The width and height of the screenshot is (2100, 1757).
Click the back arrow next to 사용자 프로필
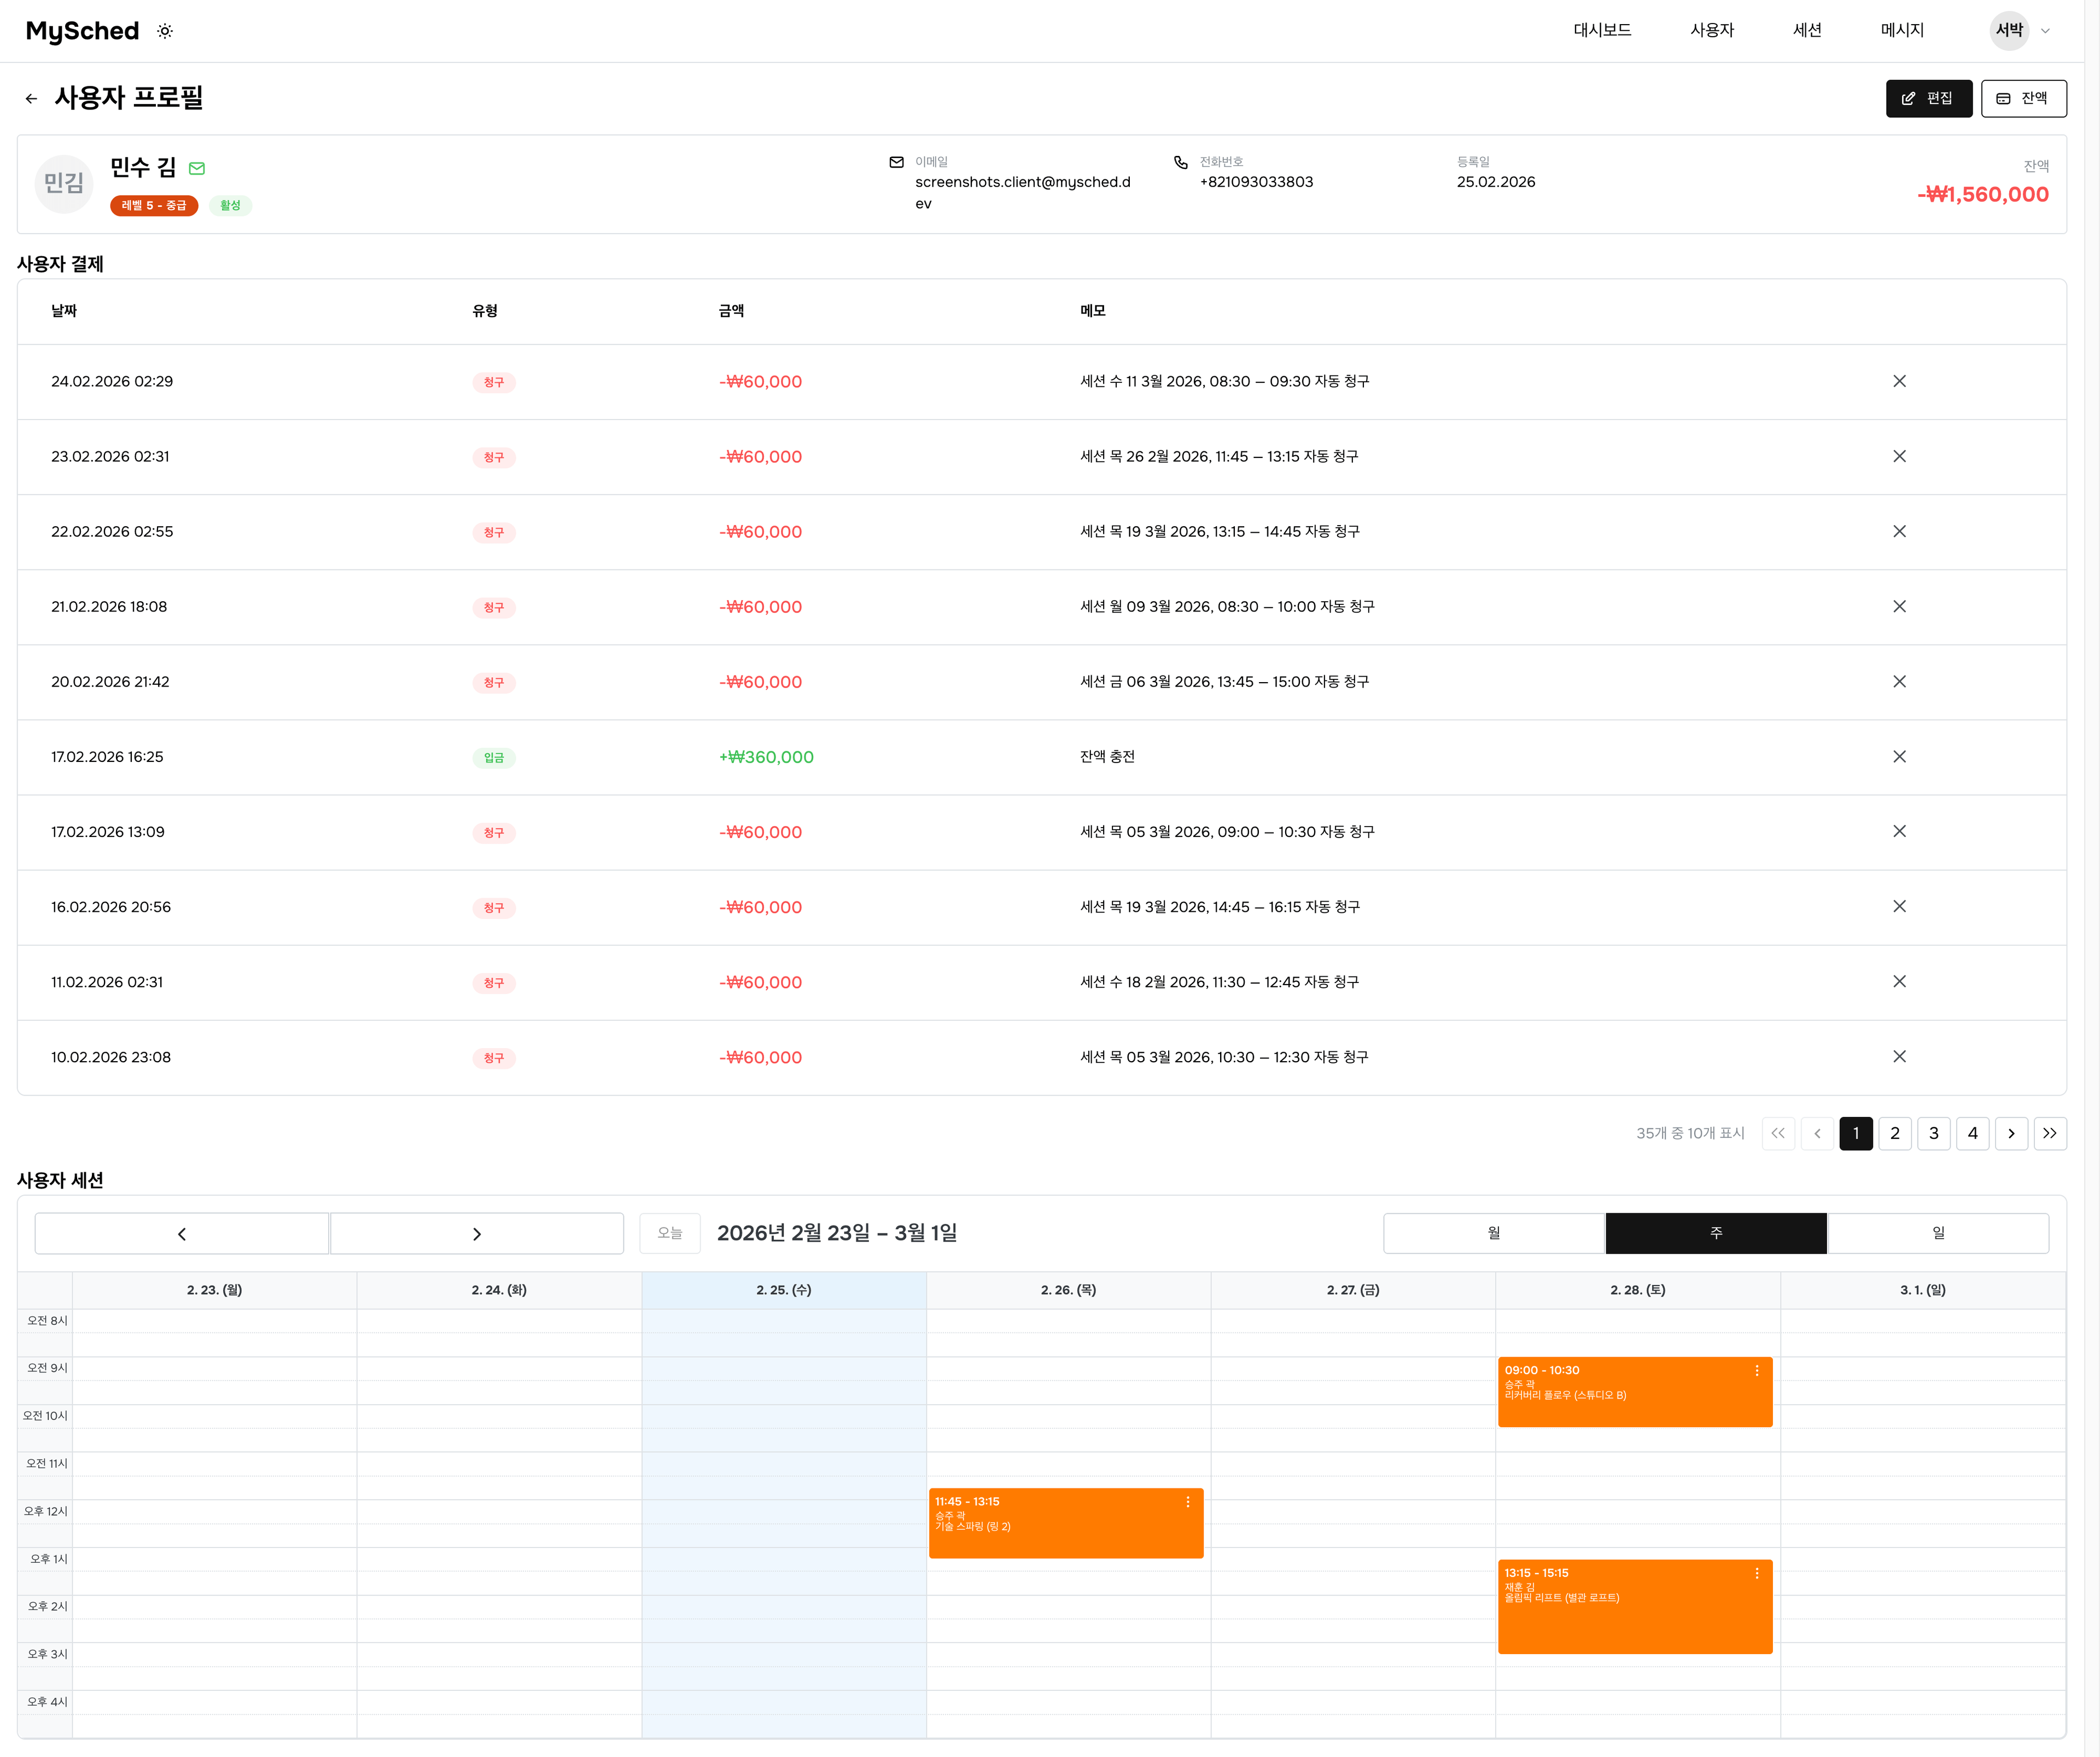click(31, 98)
